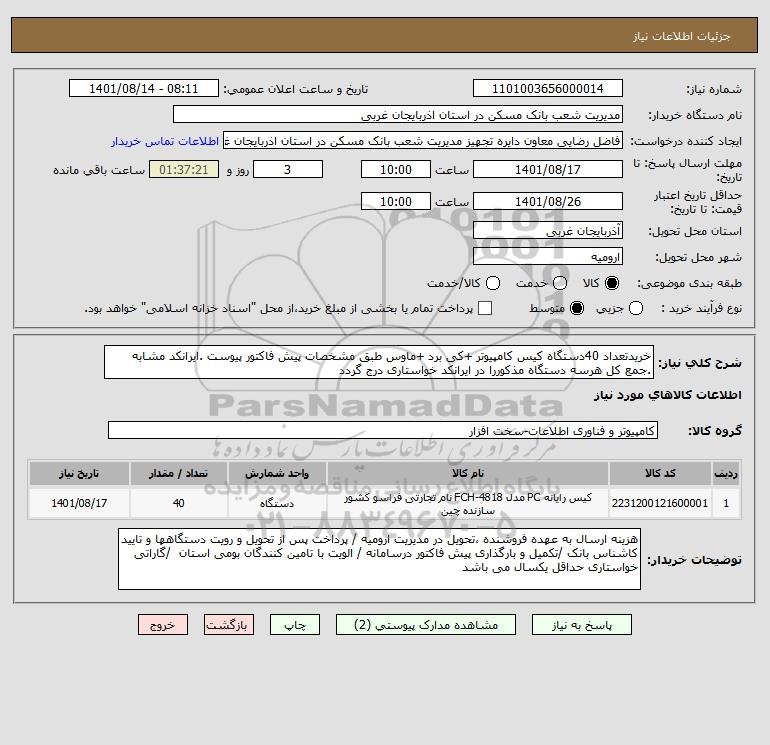Viewport: 770px width, 745px height.
Task: Click the پاسخ به نیاز button
Action: click(x=581, y=625)
